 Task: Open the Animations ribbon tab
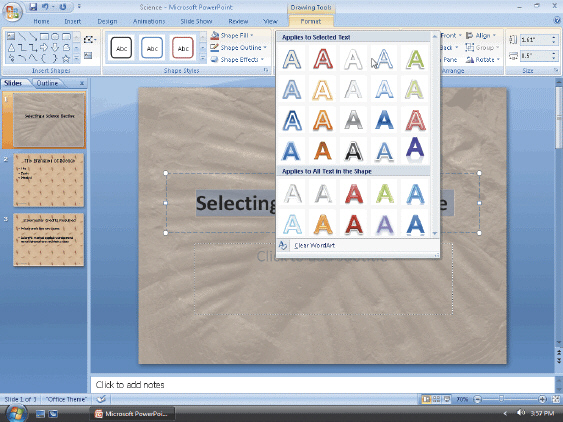149,22
